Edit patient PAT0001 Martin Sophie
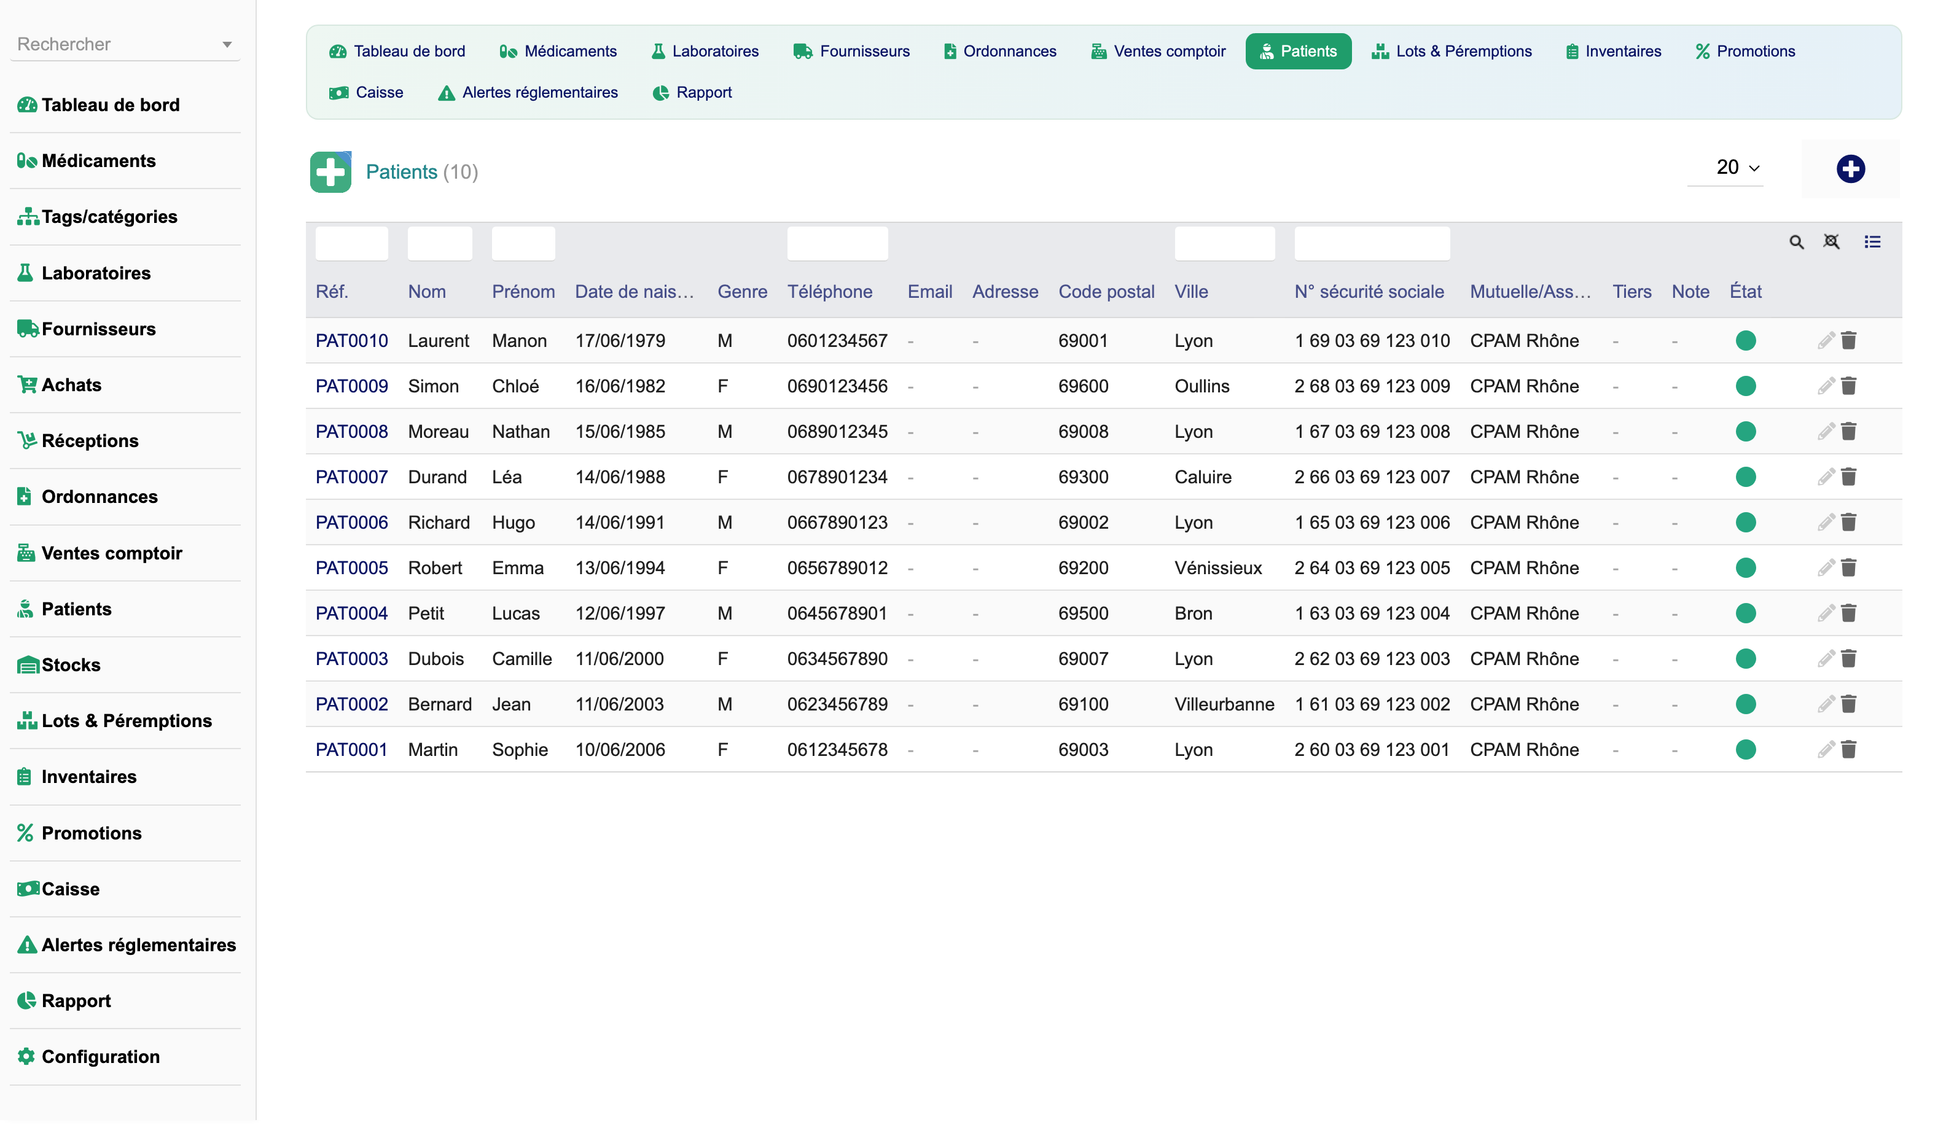The image size is (1946, 1125). [x=1826, y=750]
